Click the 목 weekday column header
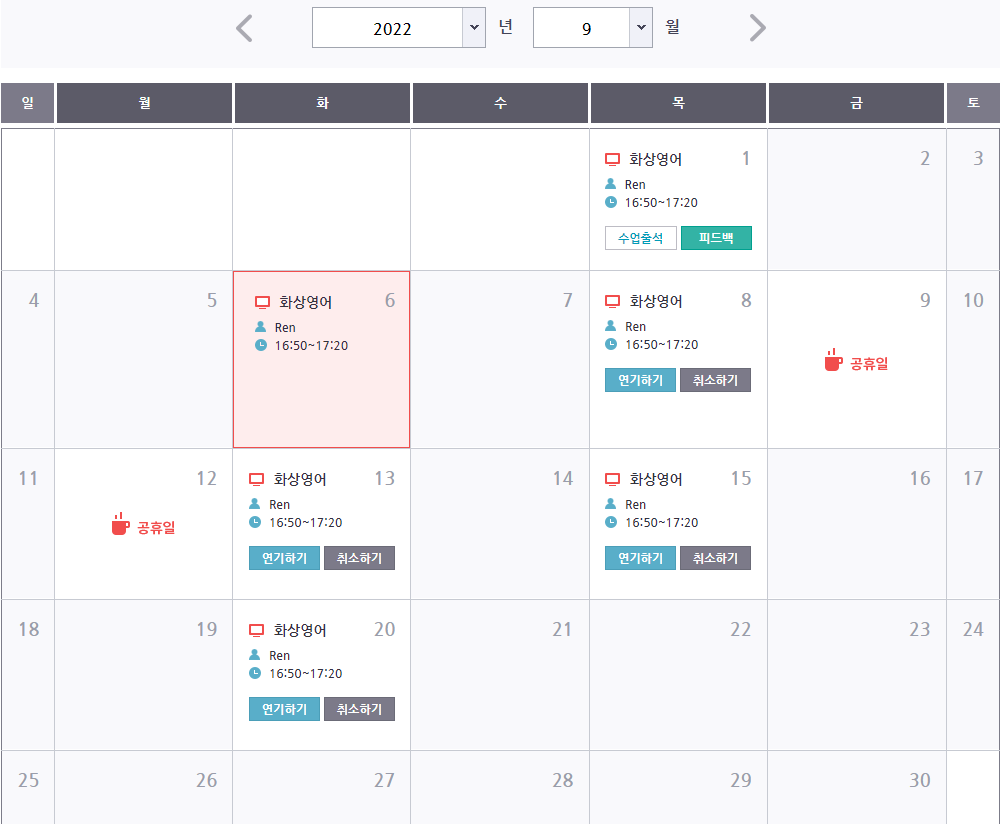Viewport: 1000px width, 824px height. coord(678,103)
